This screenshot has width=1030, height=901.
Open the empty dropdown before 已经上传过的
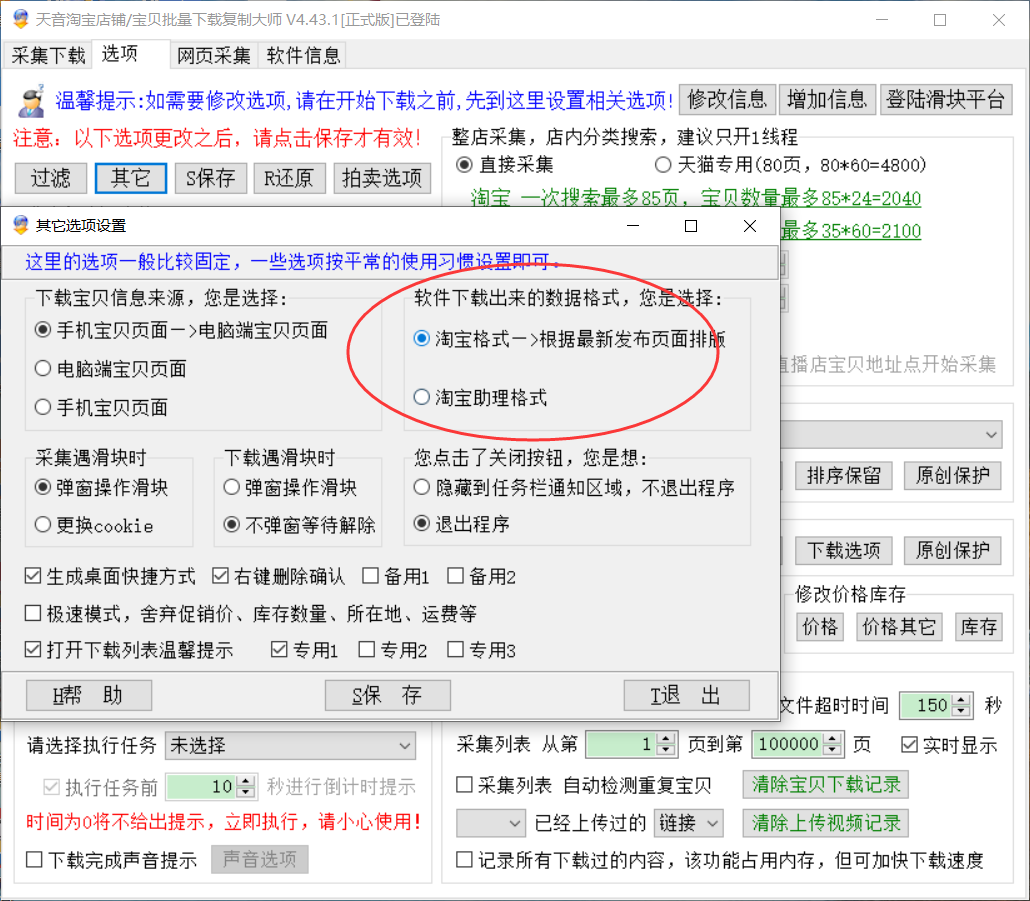point(490,823)
